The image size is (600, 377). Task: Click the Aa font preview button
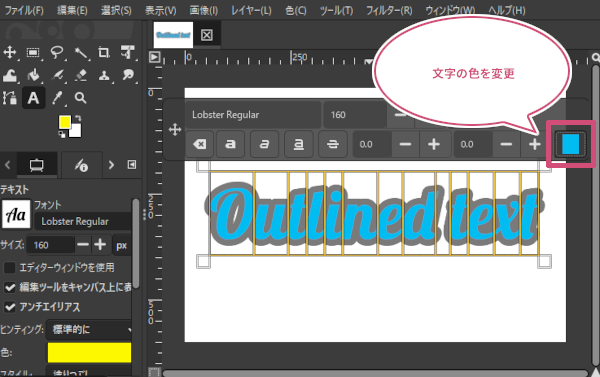pos(16,214)
